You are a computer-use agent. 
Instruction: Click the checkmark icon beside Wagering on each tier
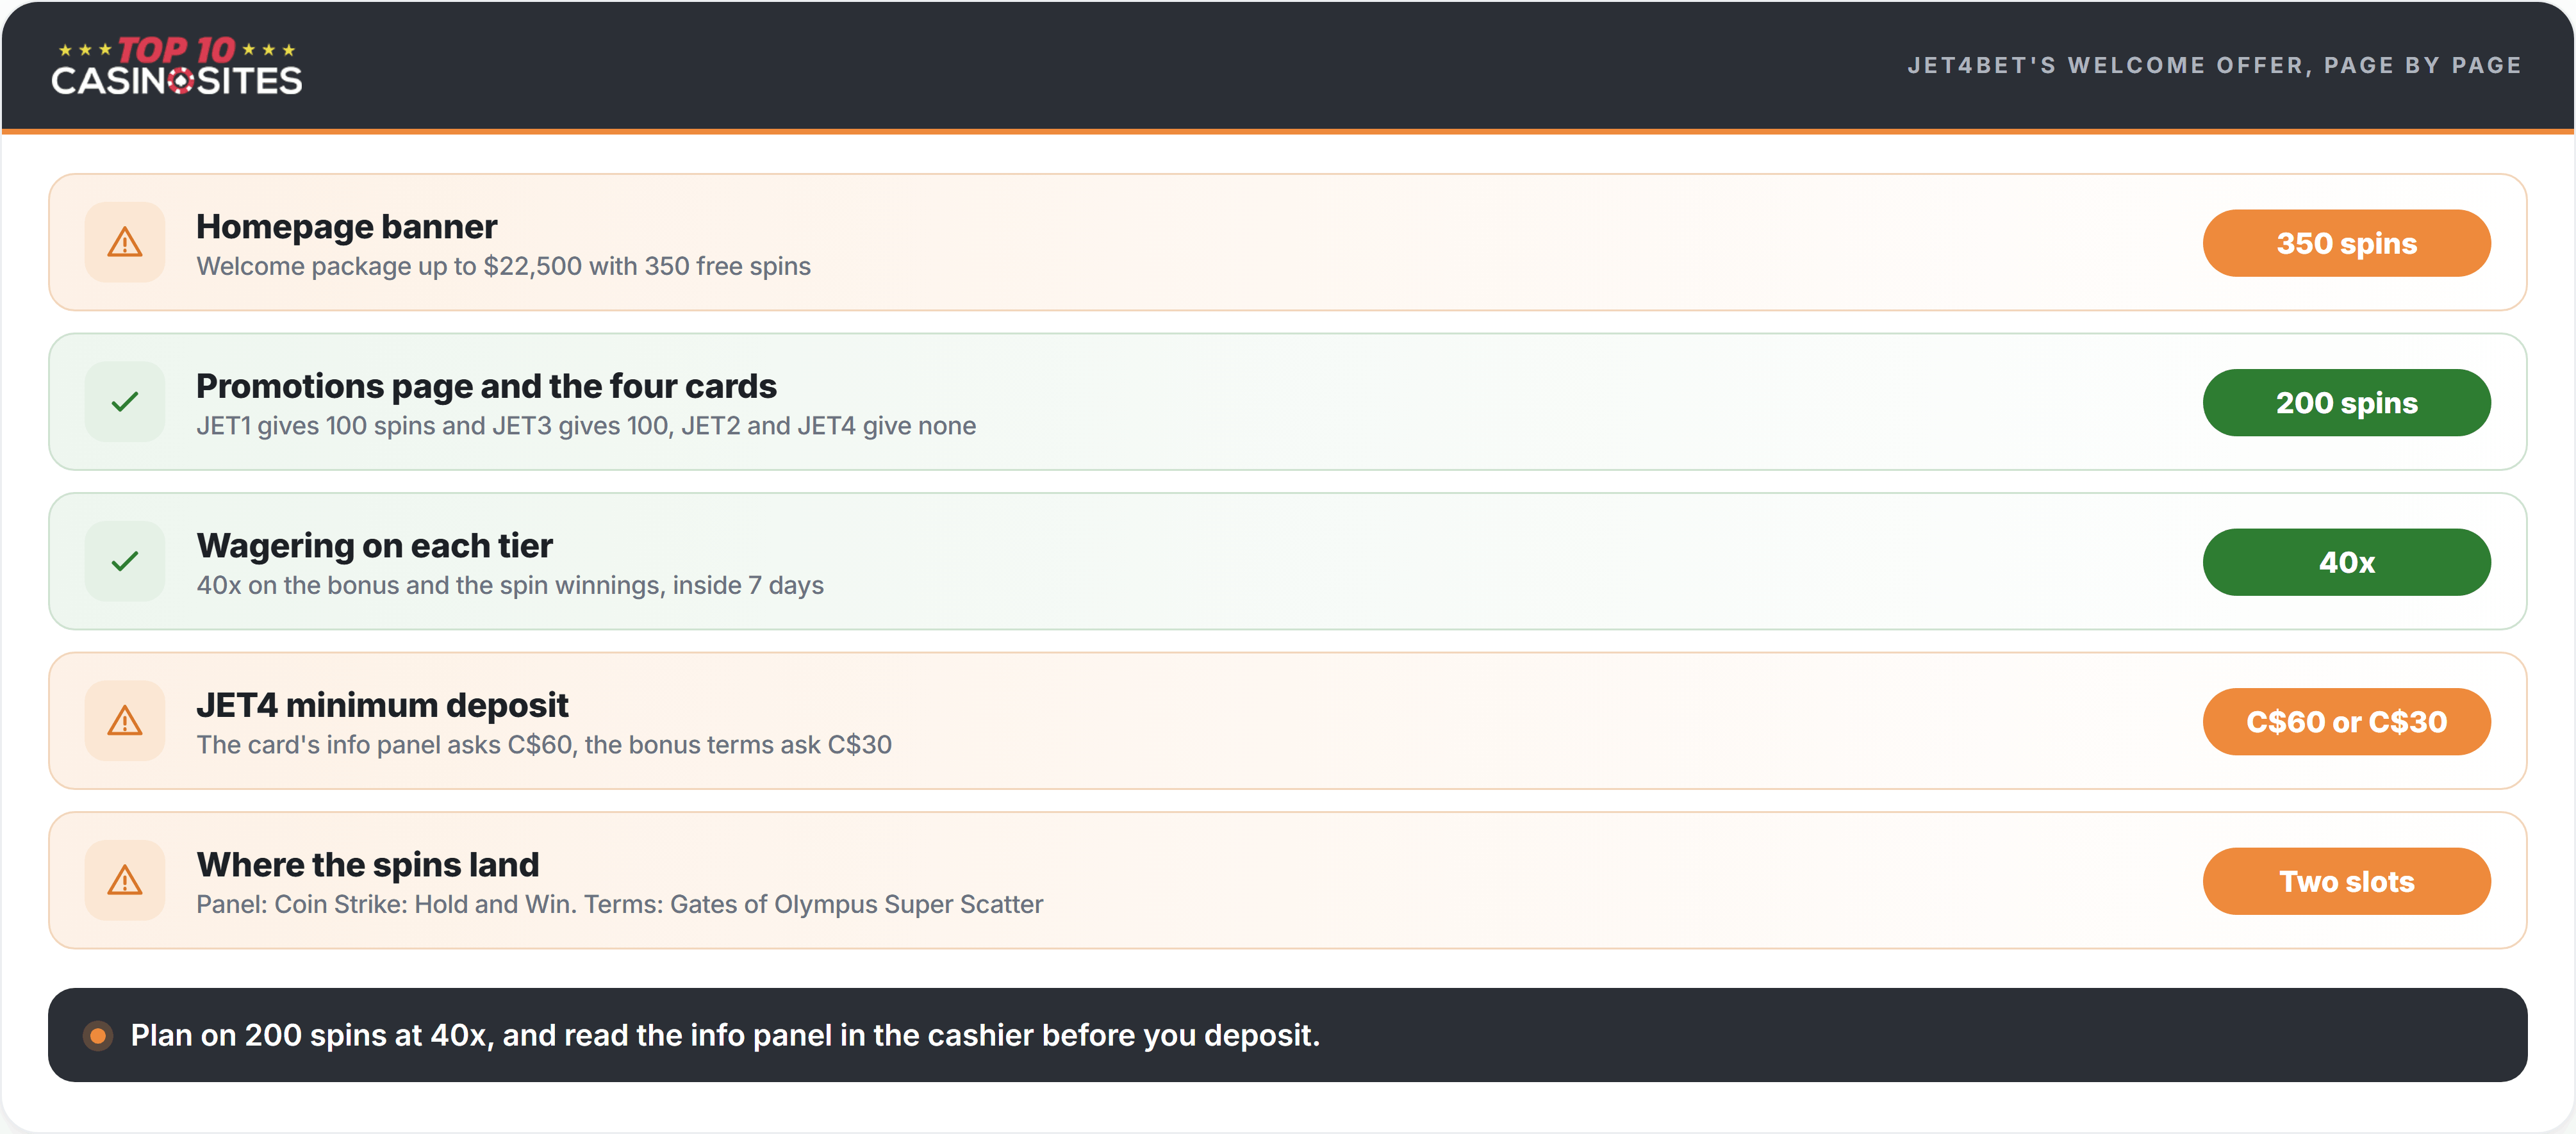125,561
